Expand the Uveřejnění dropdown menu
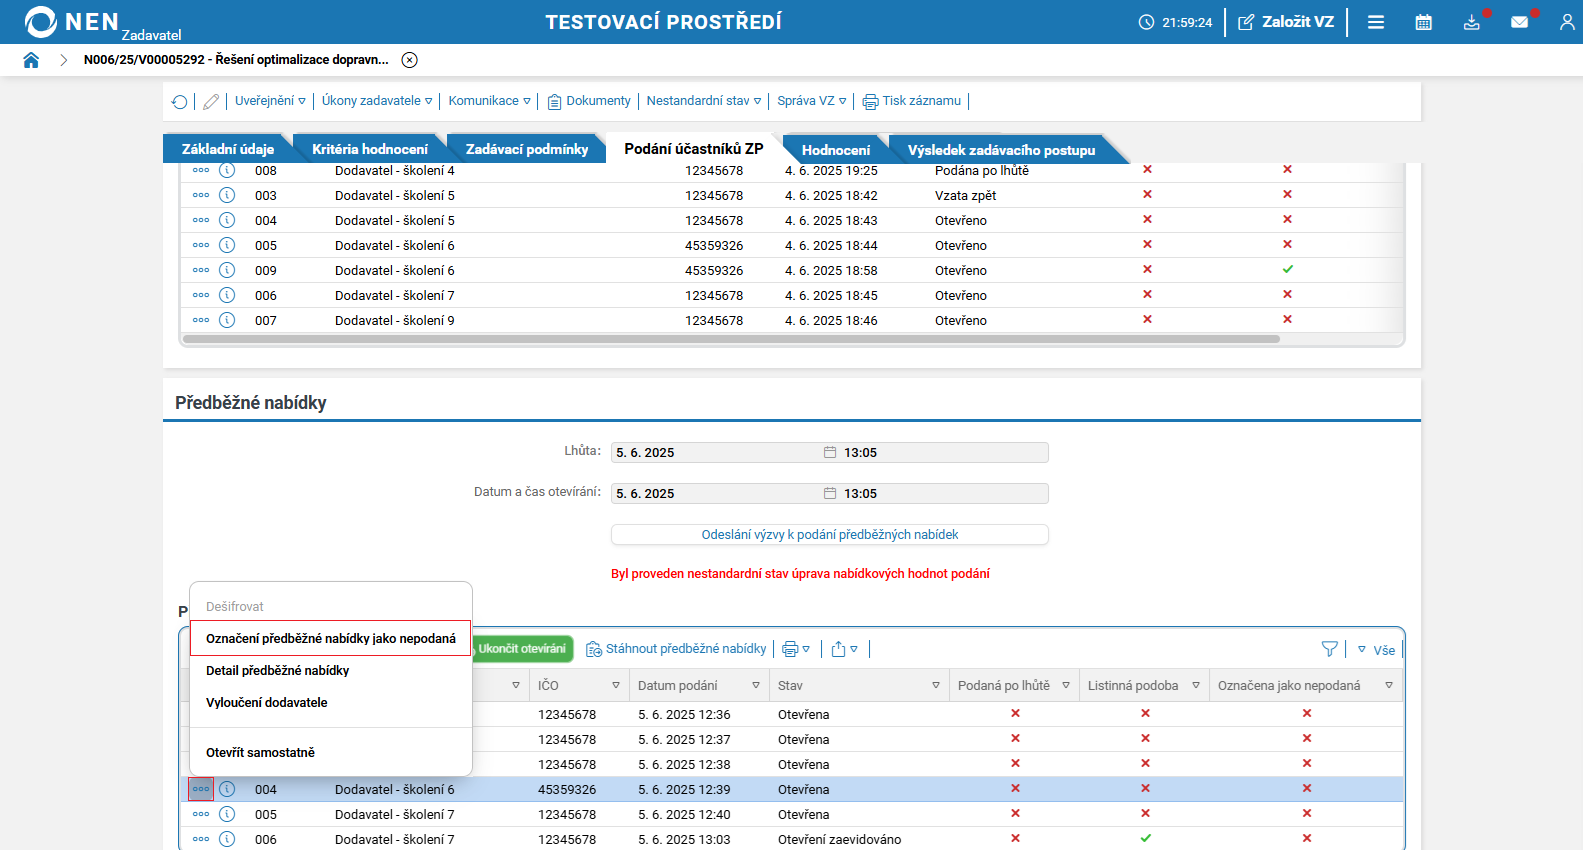This screenshot has height=850, width=1583. tap(270, 101)
